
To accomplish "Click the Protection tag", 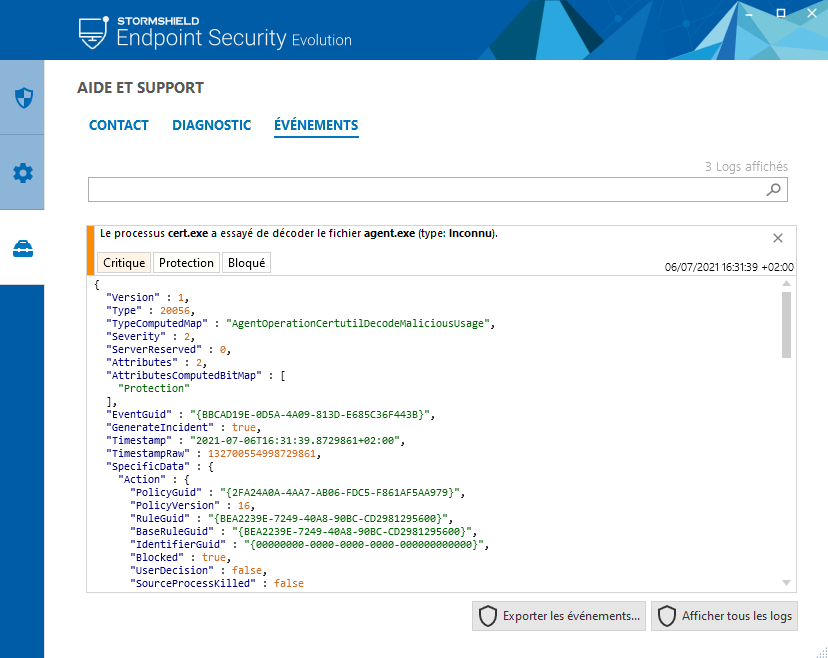I will tap(186, 262).
